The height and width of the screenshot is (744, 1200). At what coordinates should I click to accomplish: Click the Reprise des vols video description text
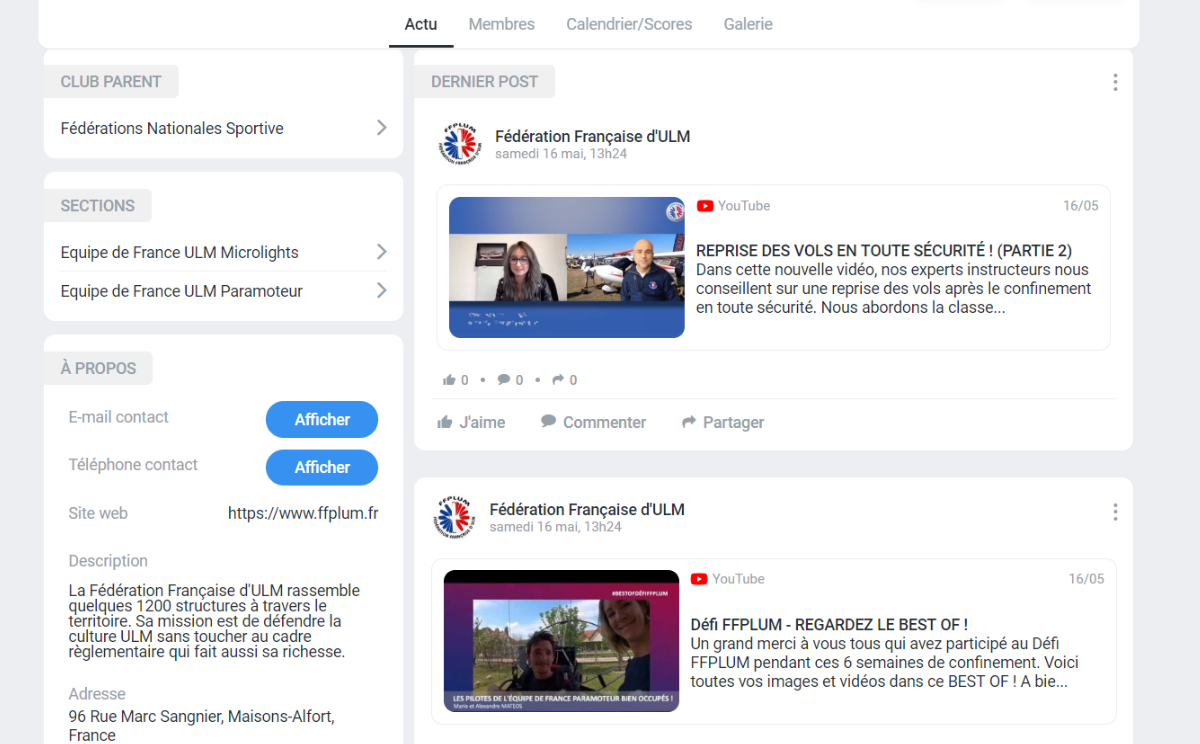pyautogui.click(x=893, y=288)
